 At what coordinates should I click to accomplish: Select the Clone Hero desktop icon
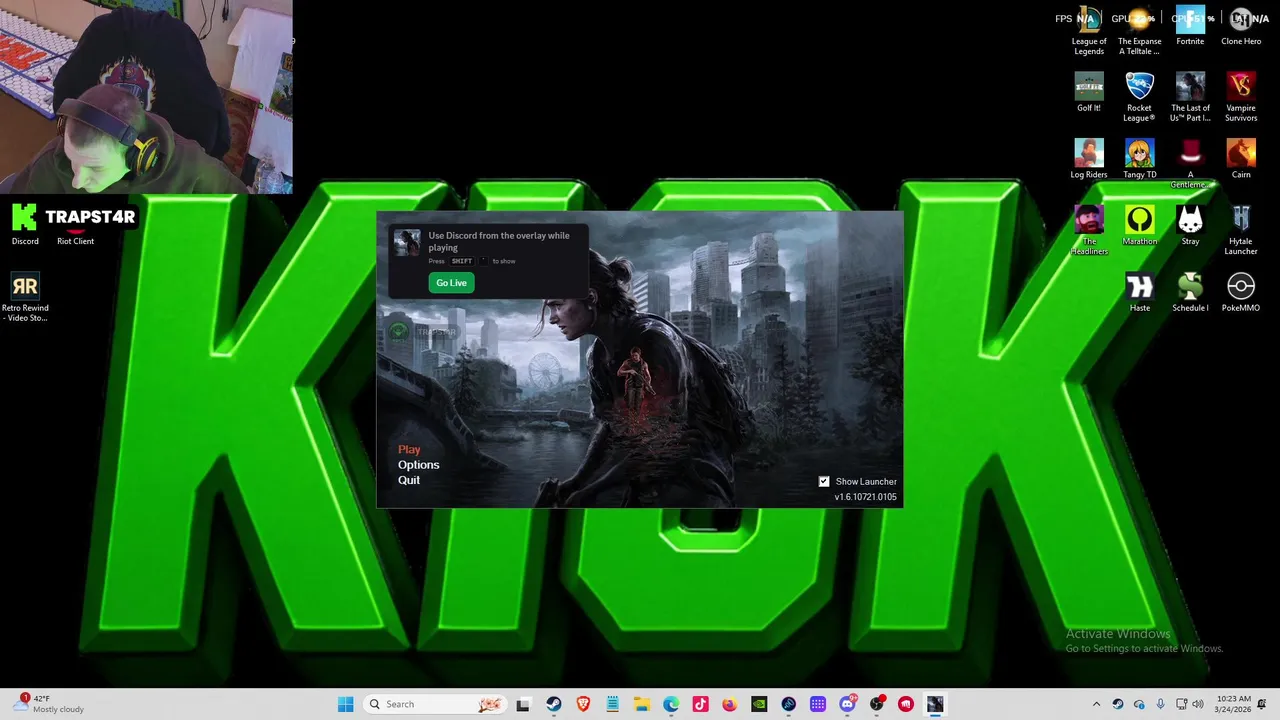coord(1241,26)
